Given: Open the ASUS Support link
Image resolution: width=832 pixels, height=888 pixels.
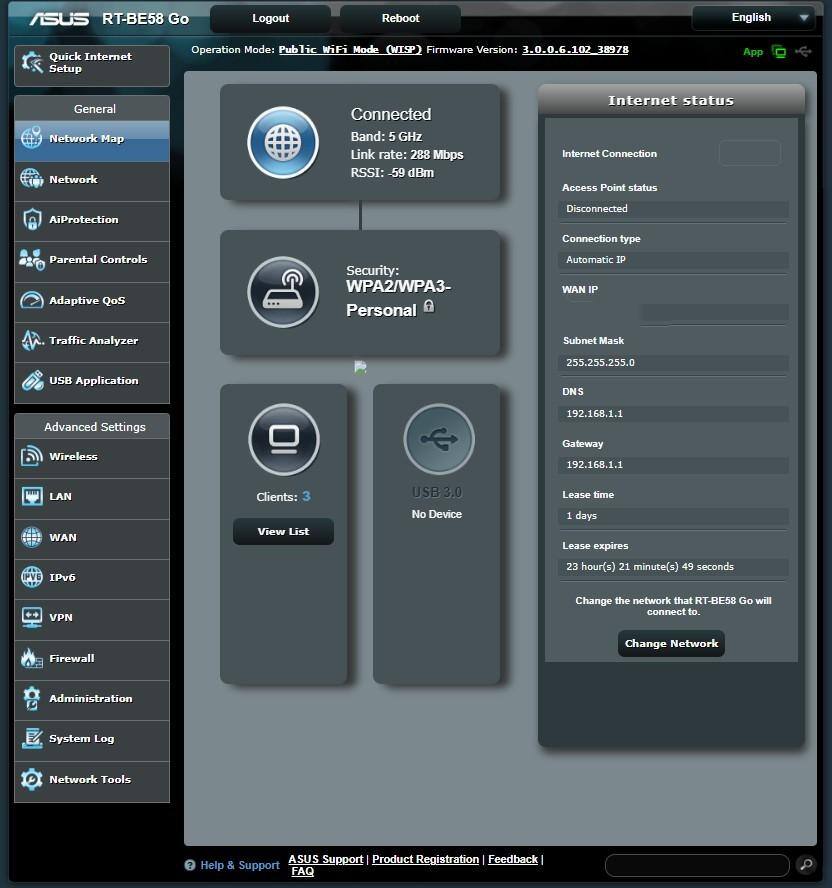Looking at the screenshot, I should [325, 858].
